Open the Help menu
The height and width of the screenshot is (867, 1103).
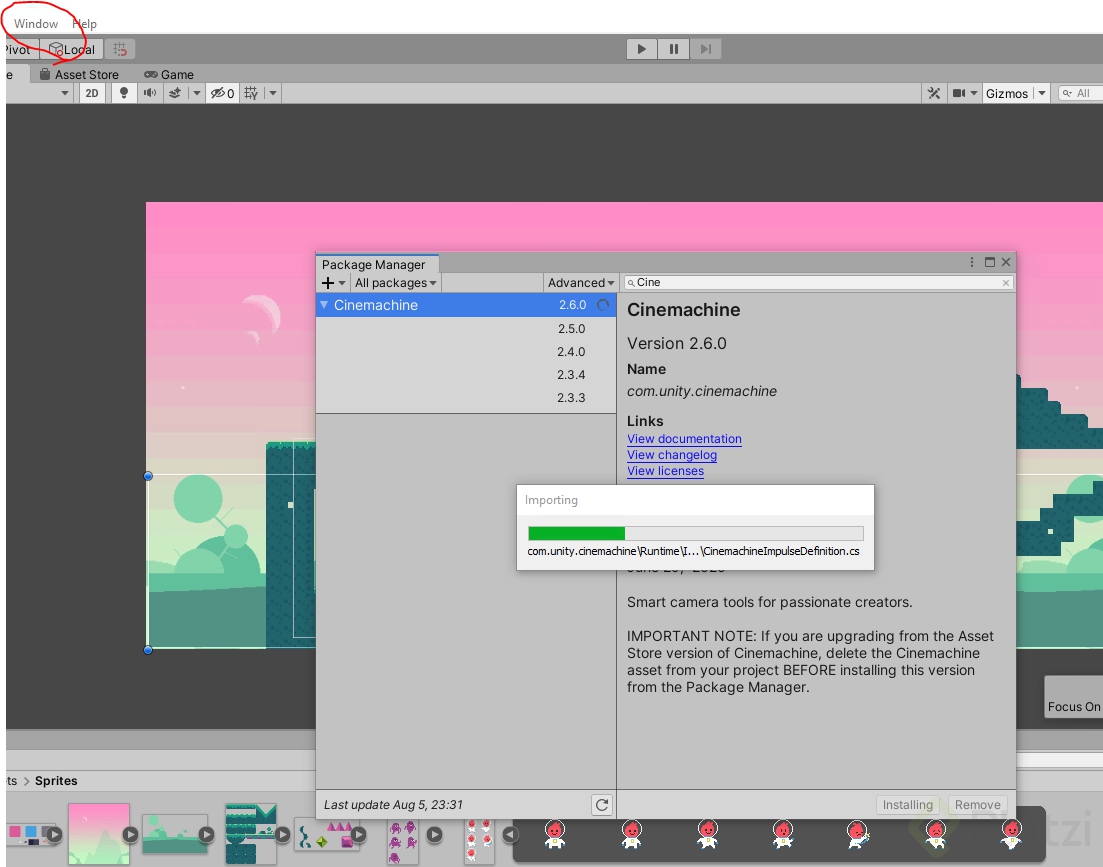(x=84, y=23)
